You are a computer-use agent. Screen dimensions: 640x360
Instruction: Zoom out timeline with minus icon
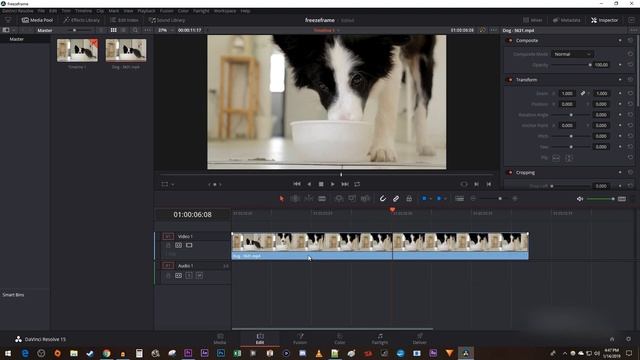coord(473,199)
